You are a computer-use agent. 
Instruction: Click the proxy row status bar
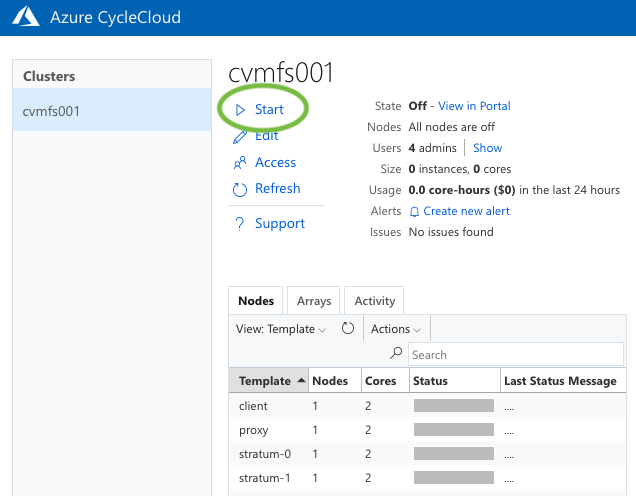(454, 429)
